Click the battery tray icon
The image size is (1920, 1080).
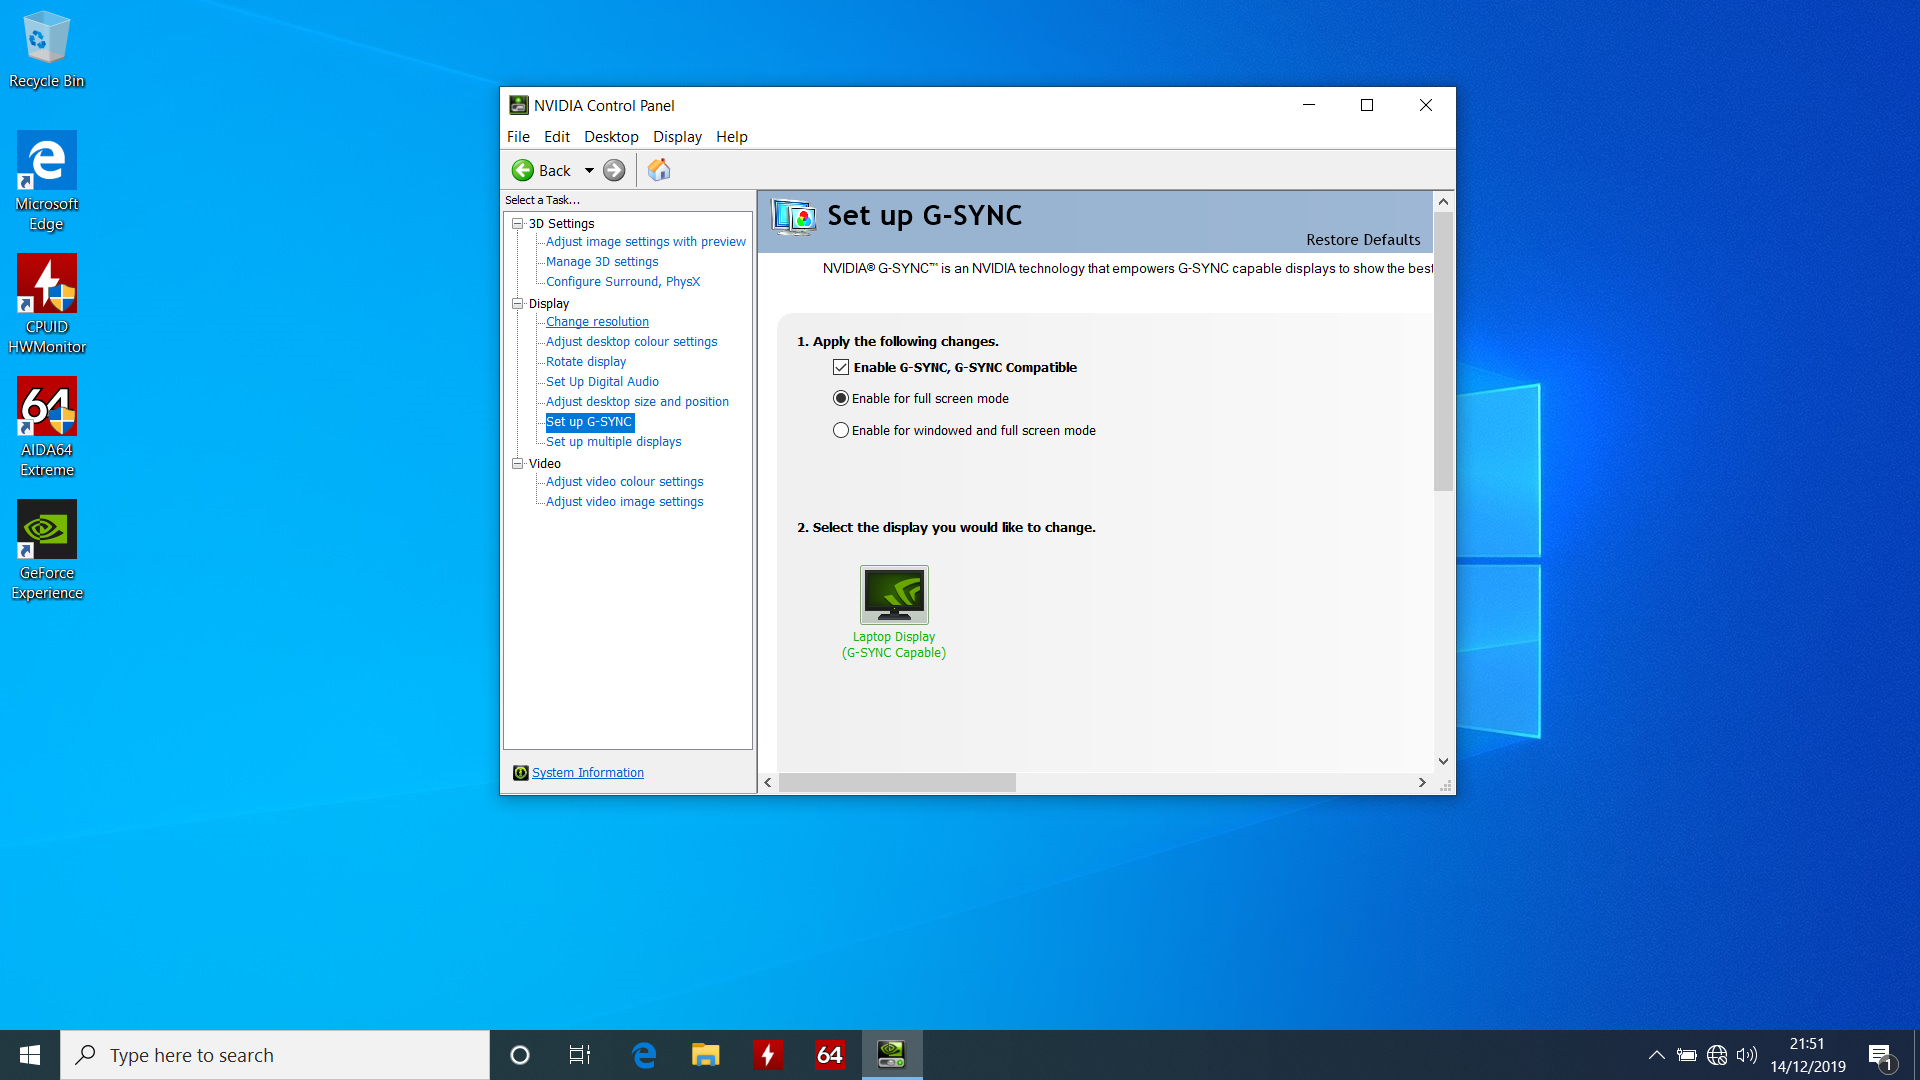coord(1687,1055)
